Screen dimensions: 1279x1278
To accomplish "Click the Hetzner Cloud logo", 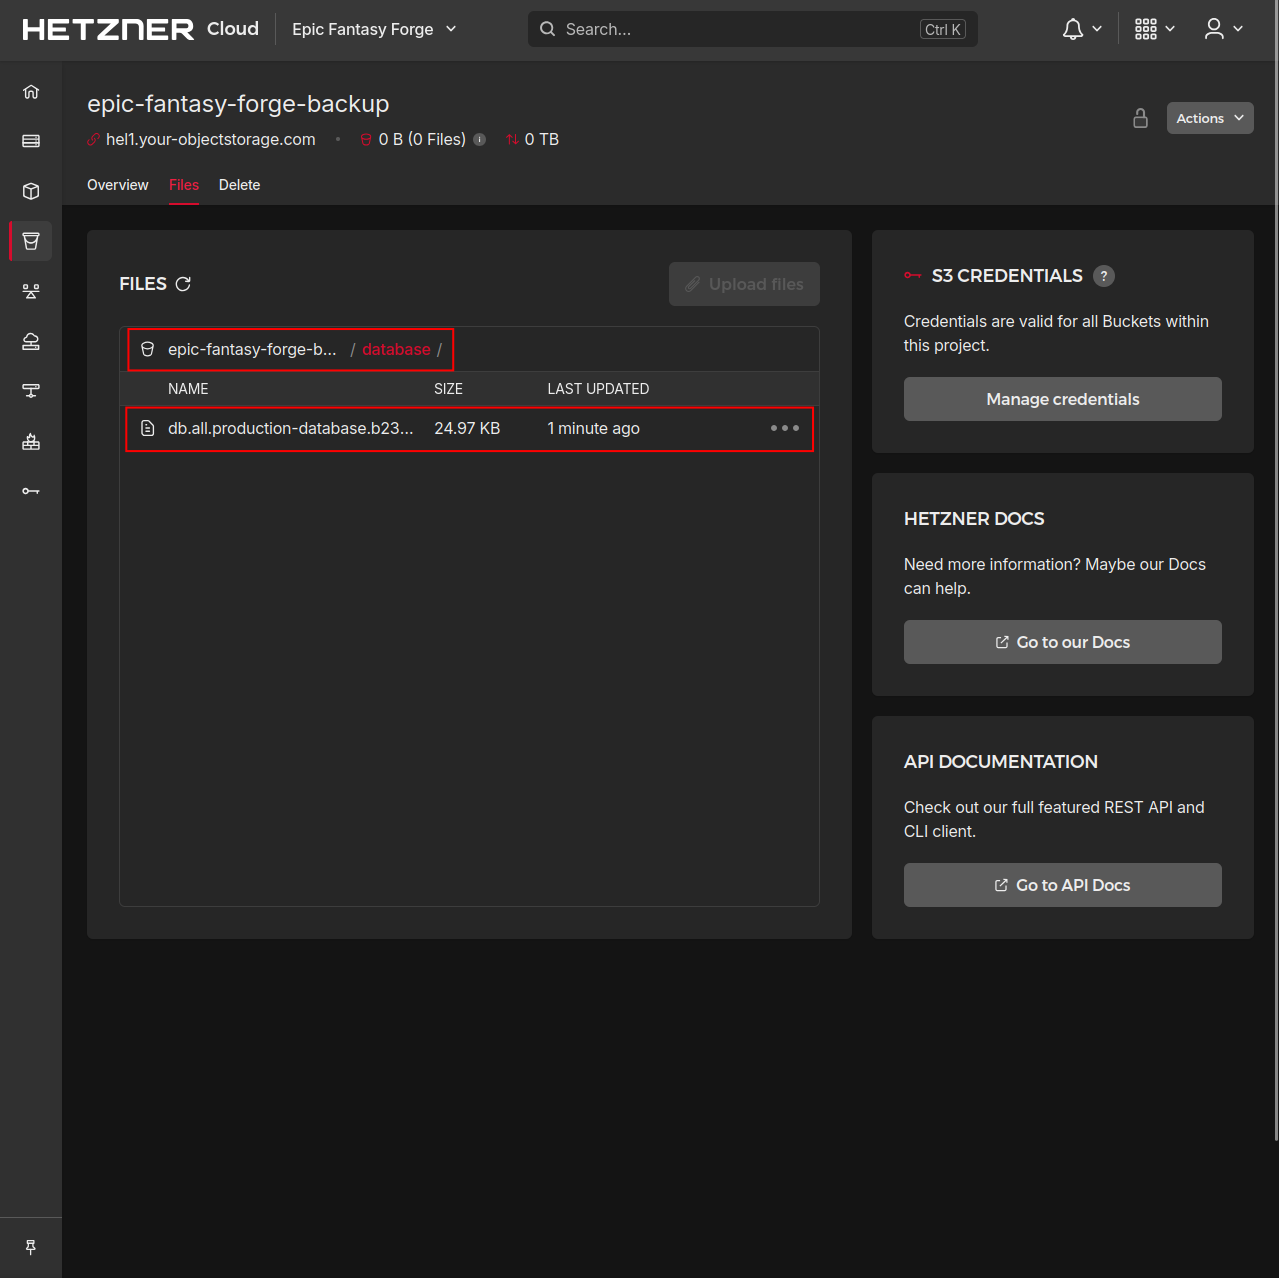I will [140, 29].
